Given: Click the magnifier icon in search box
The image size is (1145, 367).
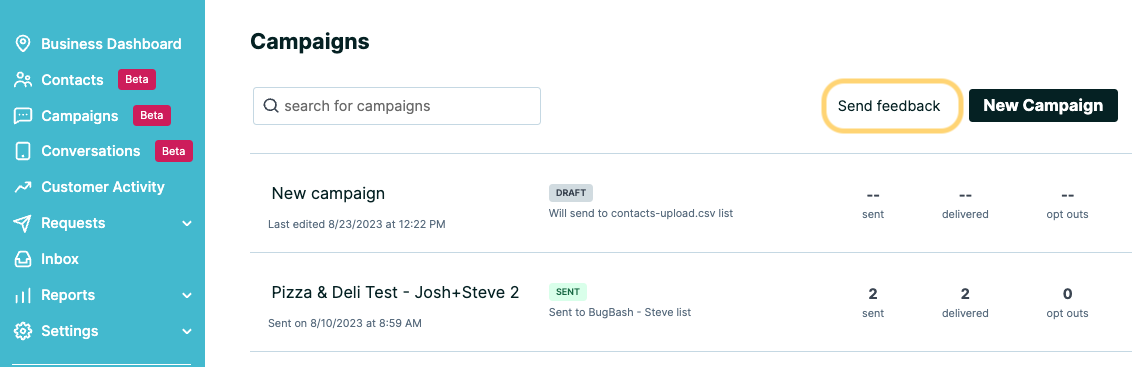Looking at the screenshot, I should tap(270, 106).
